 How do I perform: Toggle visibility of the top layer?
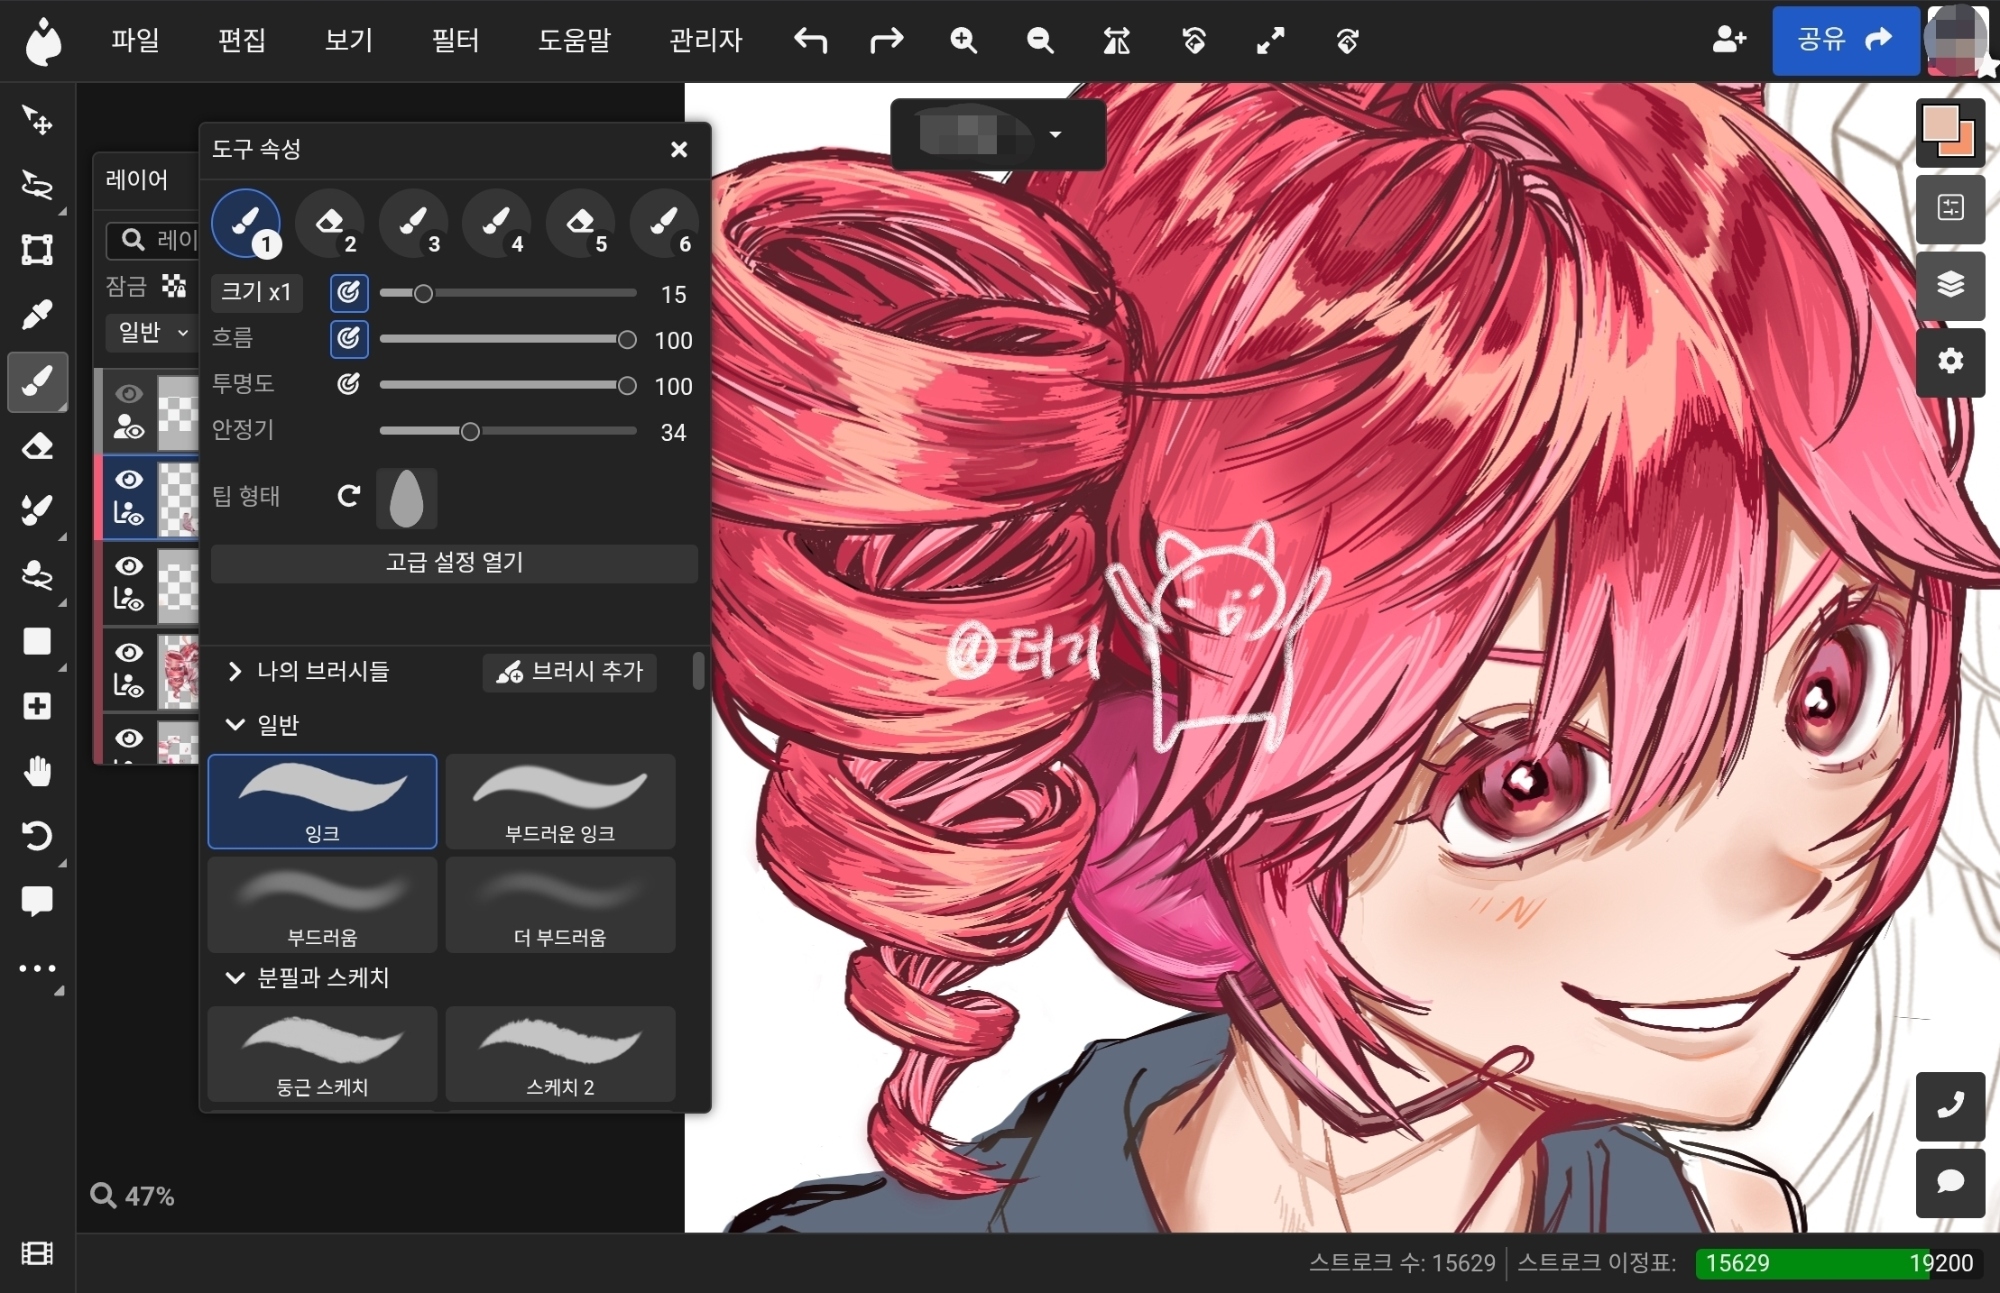click(x=129, y=393)
